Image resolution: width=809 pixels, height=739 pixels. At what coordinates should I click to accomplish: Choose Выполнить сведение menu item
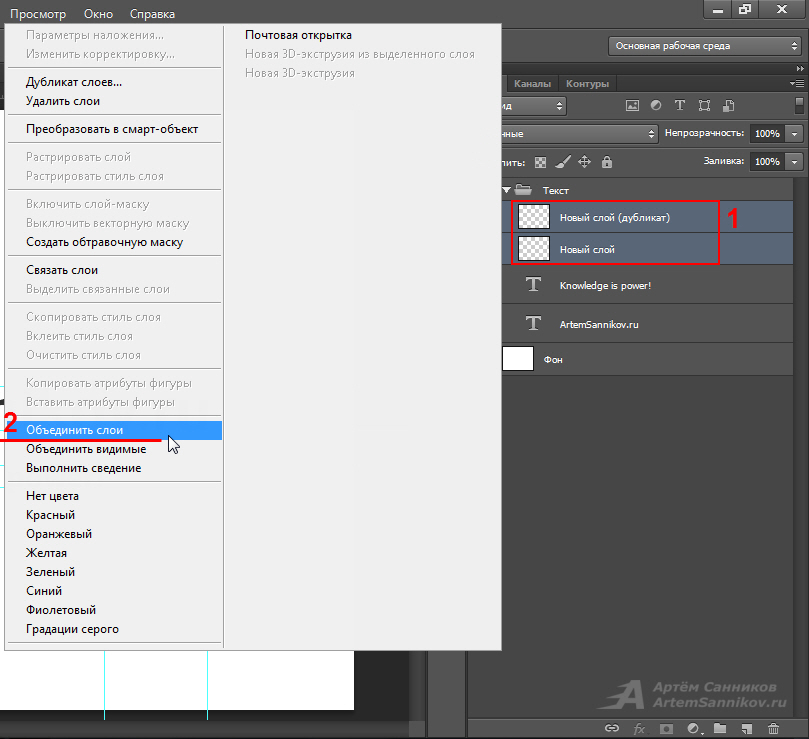(x=114, y=468)
